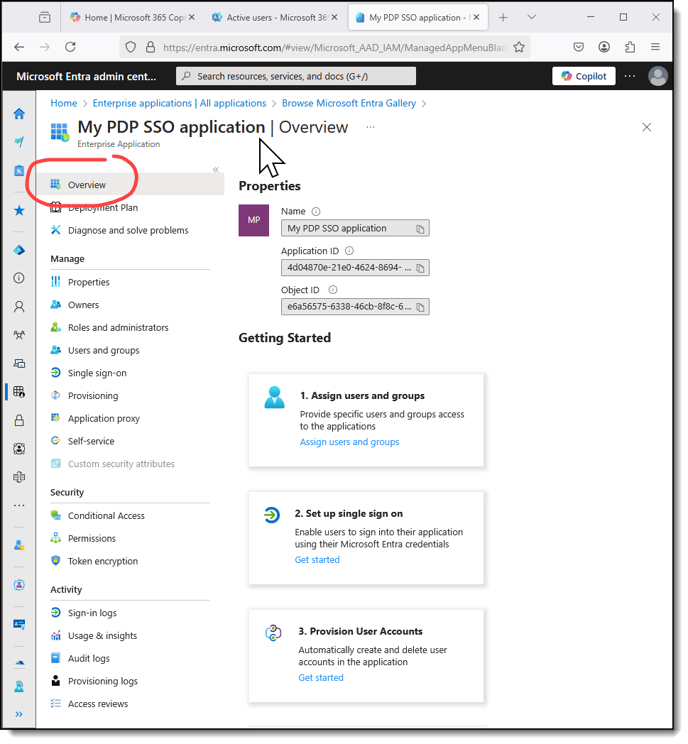Viewport: 688px width, 744px height.
Task: Click the Assign users and groups link
Action: click(349, 442)
